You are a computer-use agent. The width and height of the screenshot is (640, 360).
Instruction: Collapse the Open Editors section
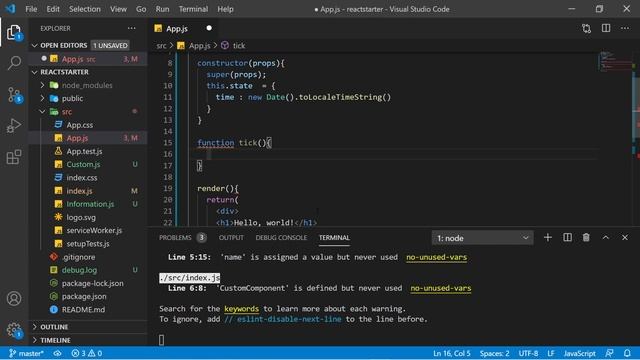(x=35, y=45)
